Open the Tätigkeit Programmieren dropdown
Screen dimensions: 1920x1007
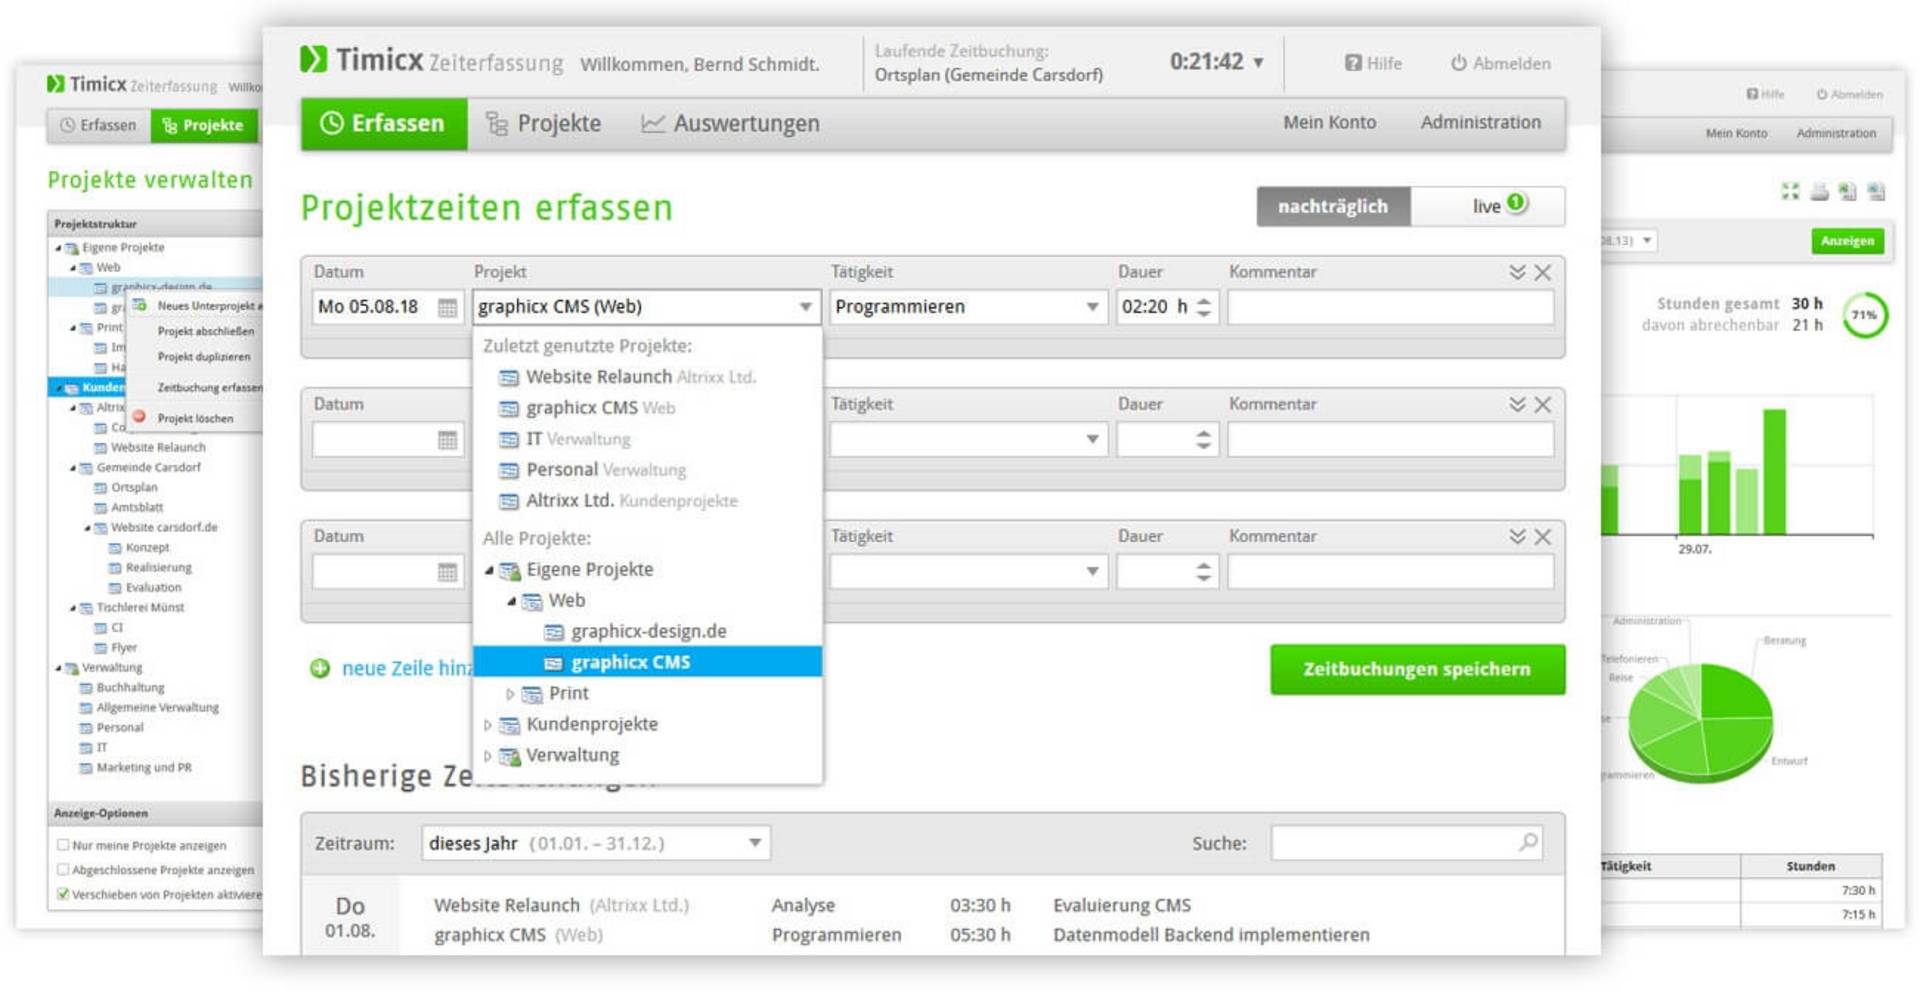pos(1092,307)
